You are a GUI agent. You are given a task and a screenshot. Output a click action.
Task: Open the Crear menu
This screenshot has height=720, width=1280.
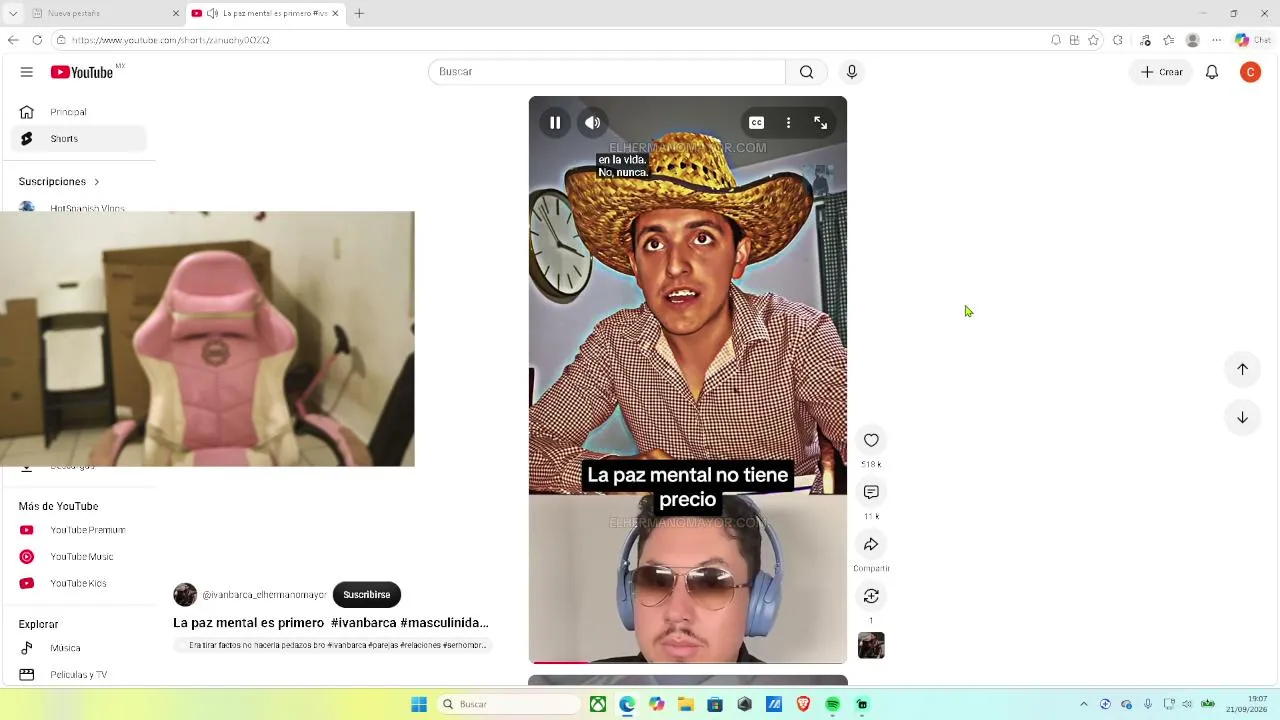[1162, 72]
